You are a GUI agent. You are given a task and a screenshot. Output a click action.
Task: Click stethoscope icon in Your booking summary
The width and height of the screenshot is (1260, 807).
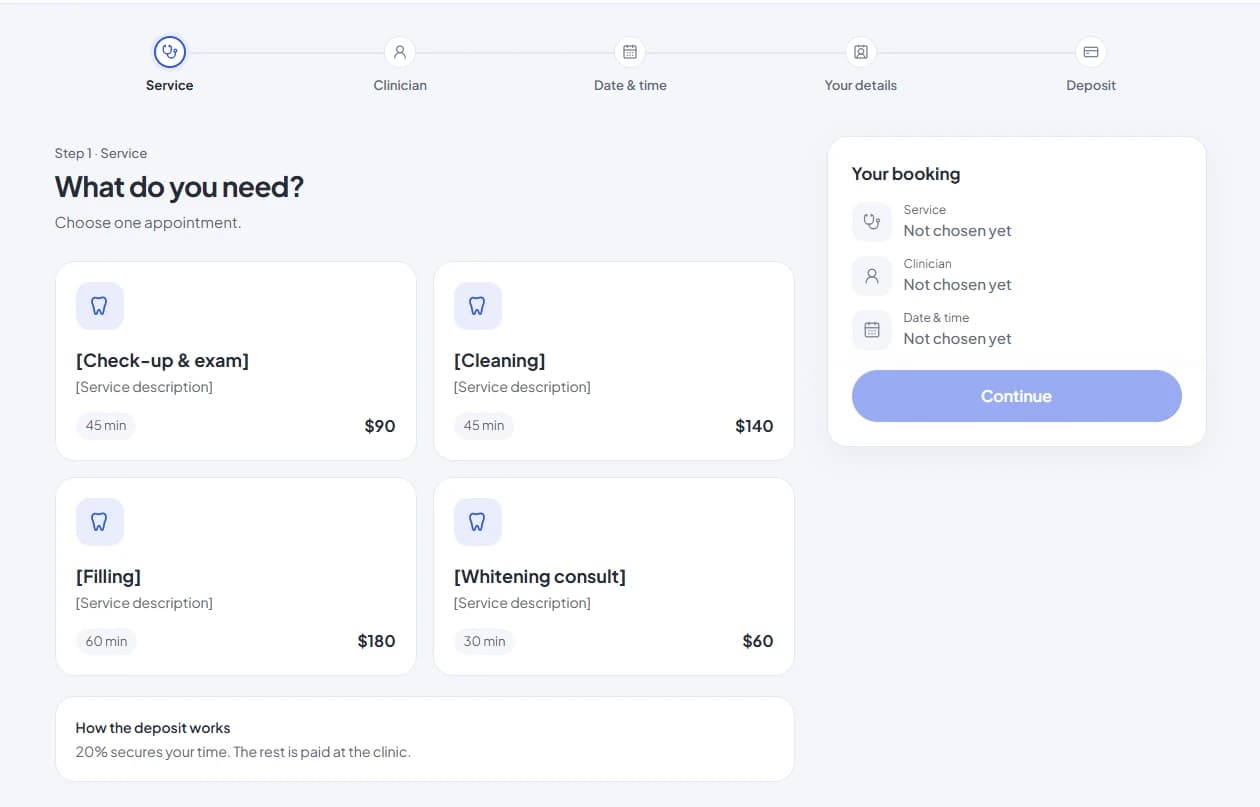872,222
